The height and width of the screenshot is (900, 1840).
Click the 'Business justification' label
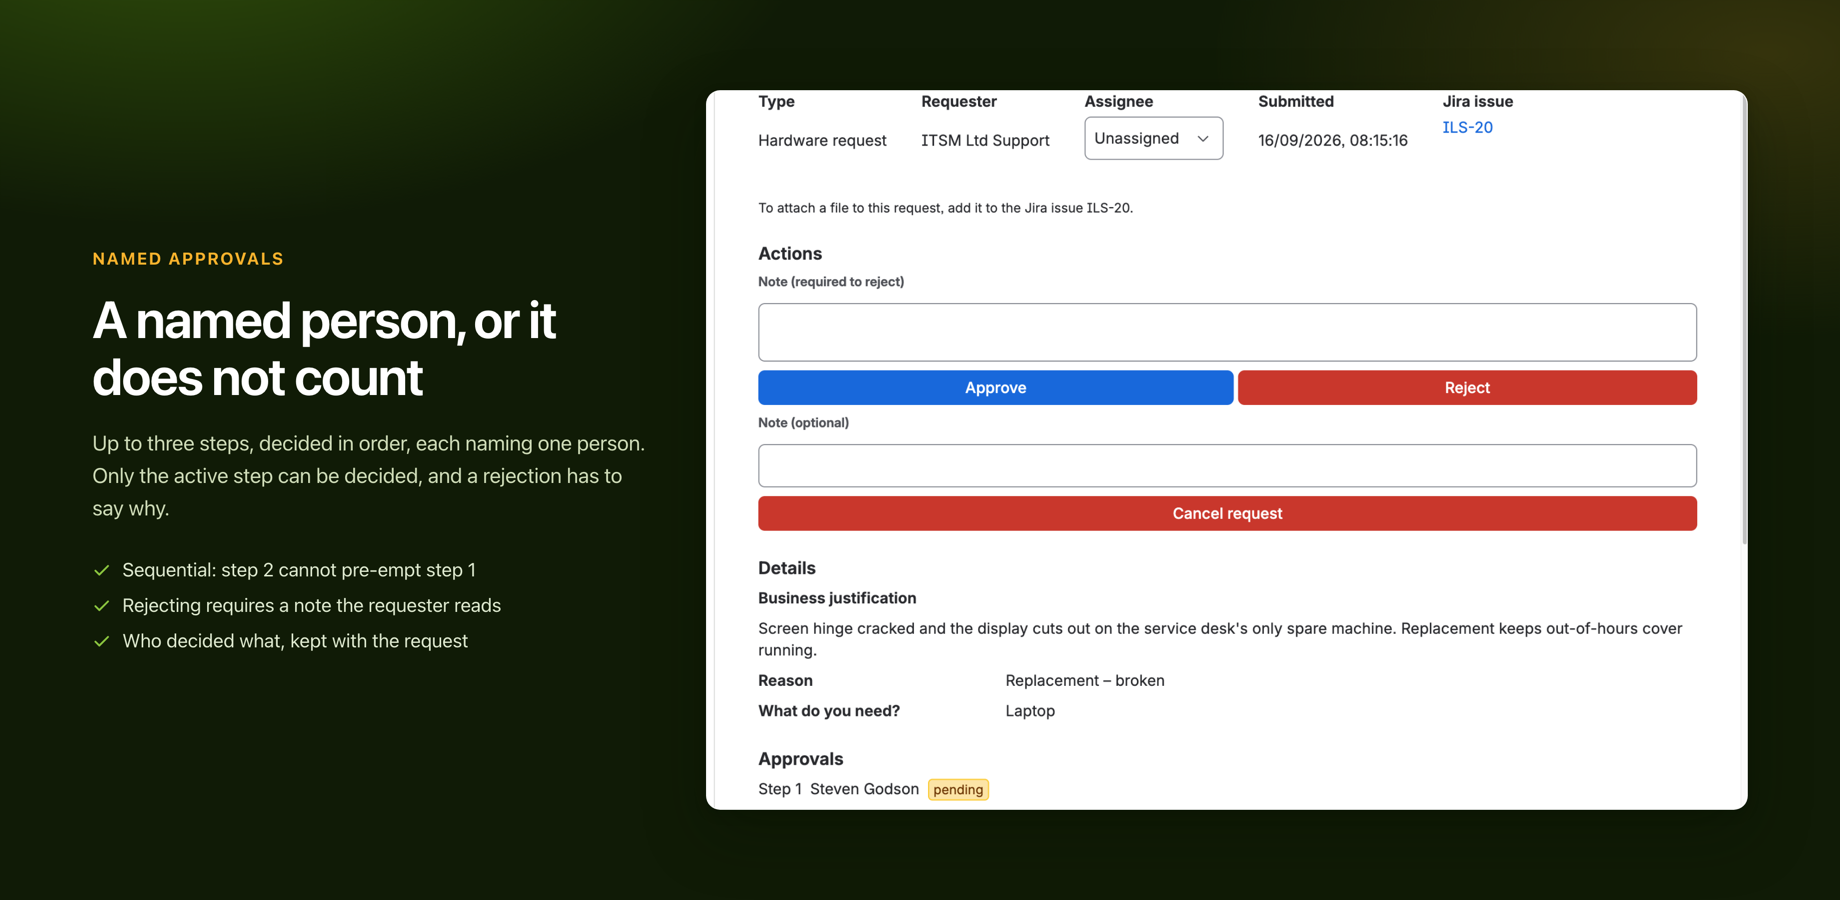click(837, 598)
